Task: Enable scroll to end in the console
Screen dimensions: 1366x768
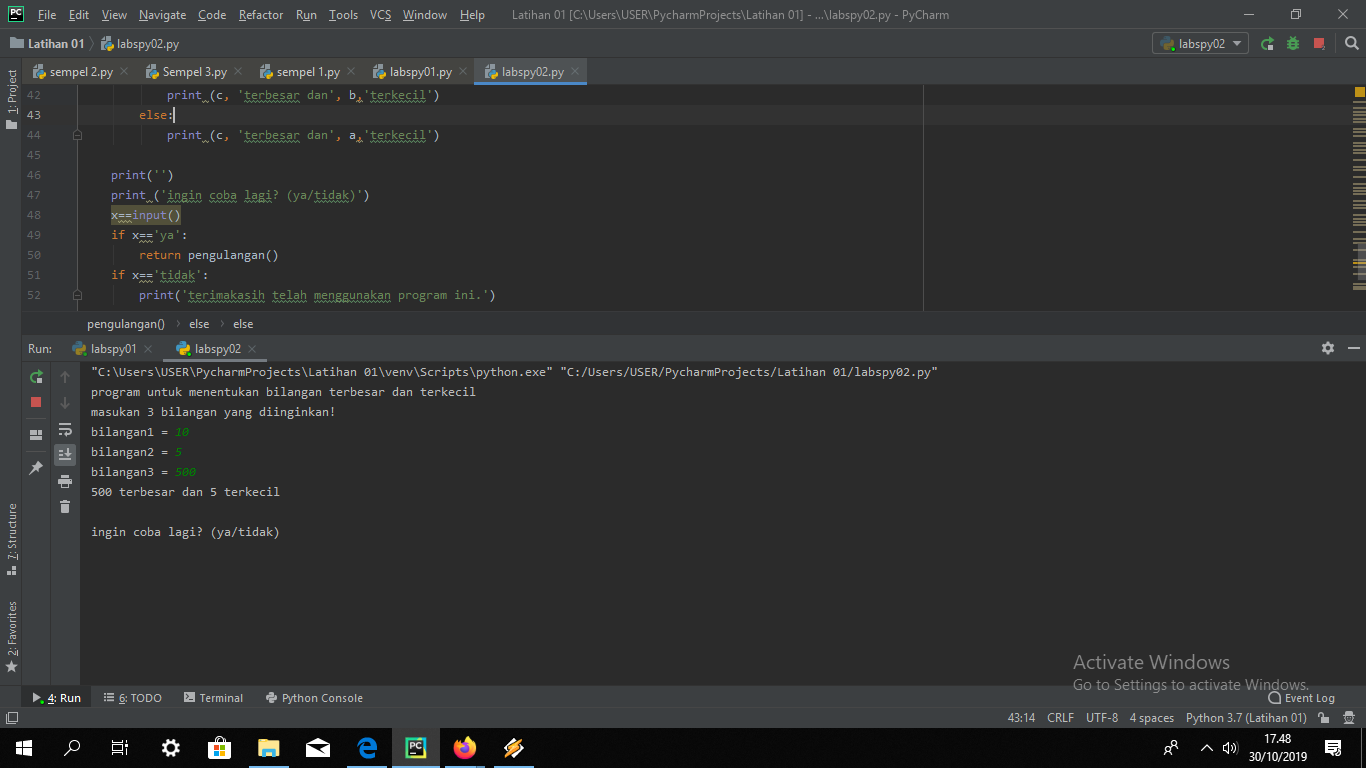Action: [x=65, y=455]
